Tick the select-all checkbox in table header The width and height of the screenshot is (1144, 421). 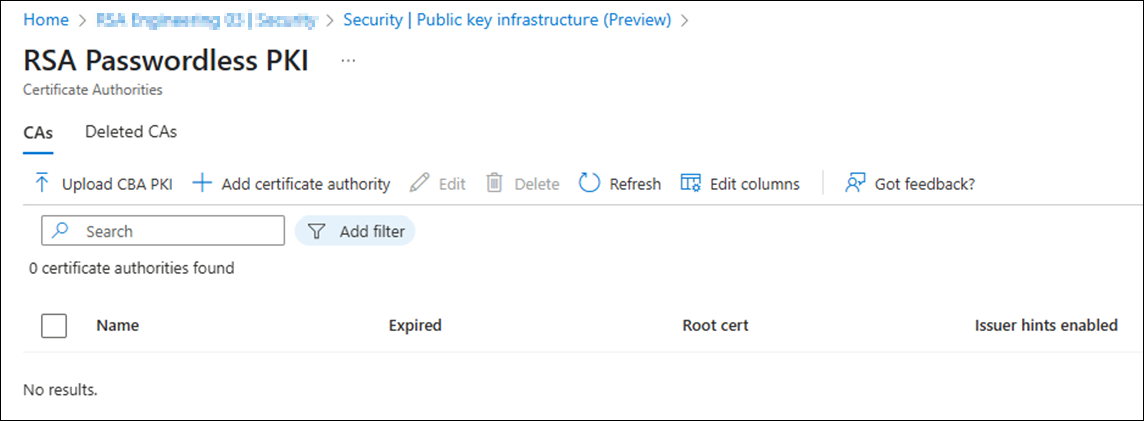click(x=54, y=325)
